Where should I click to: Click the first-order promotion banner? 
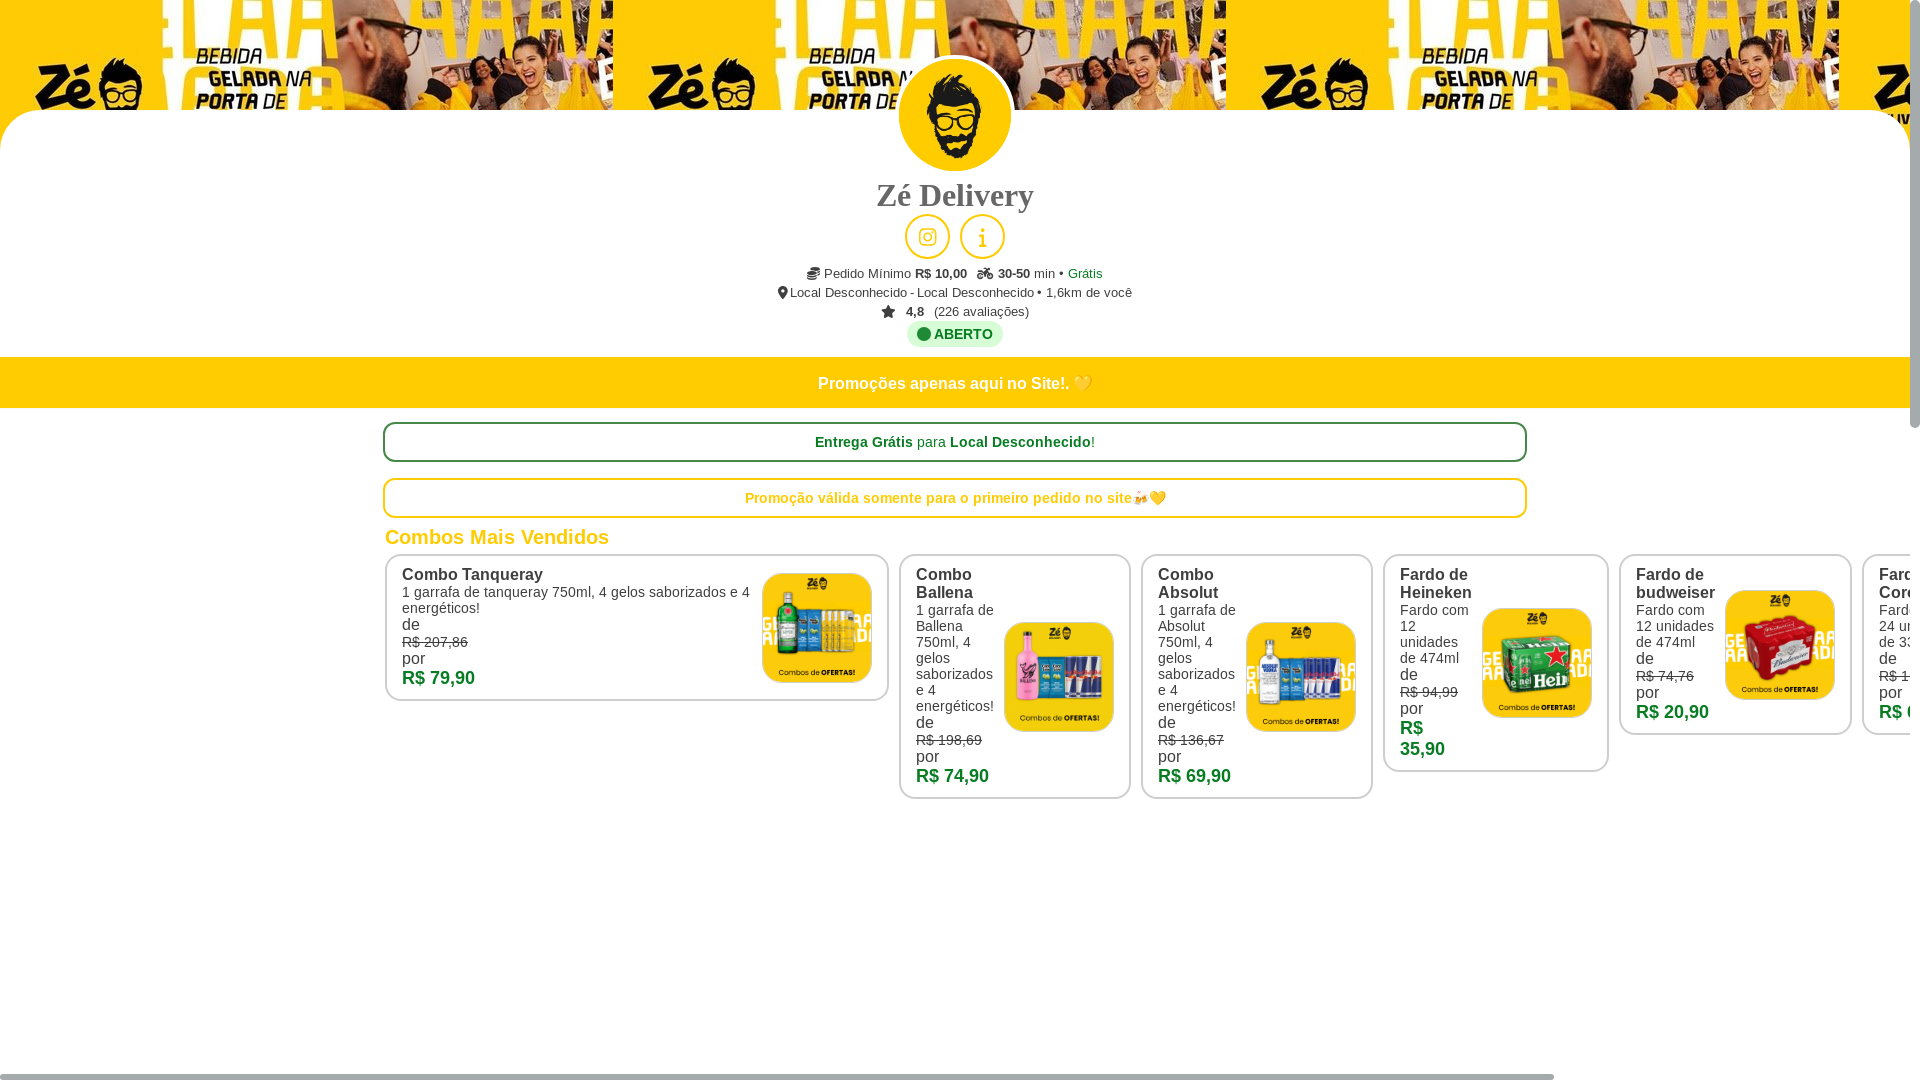click(x=955, y=498)
